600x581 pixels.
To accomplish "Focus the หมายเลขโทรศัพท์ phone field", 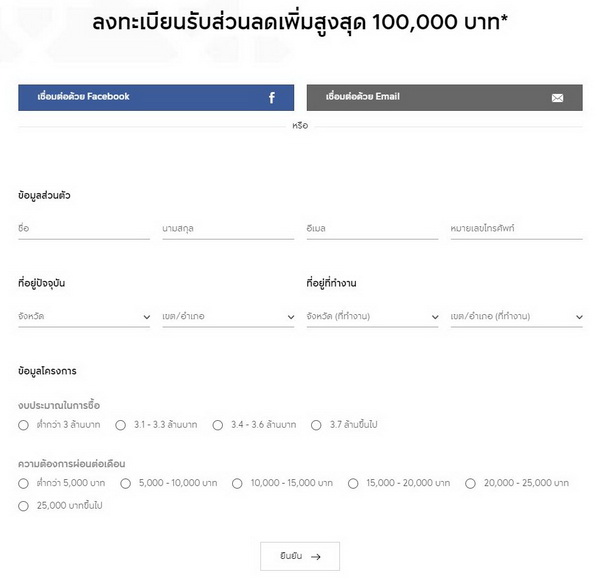I will coord(517,229).
